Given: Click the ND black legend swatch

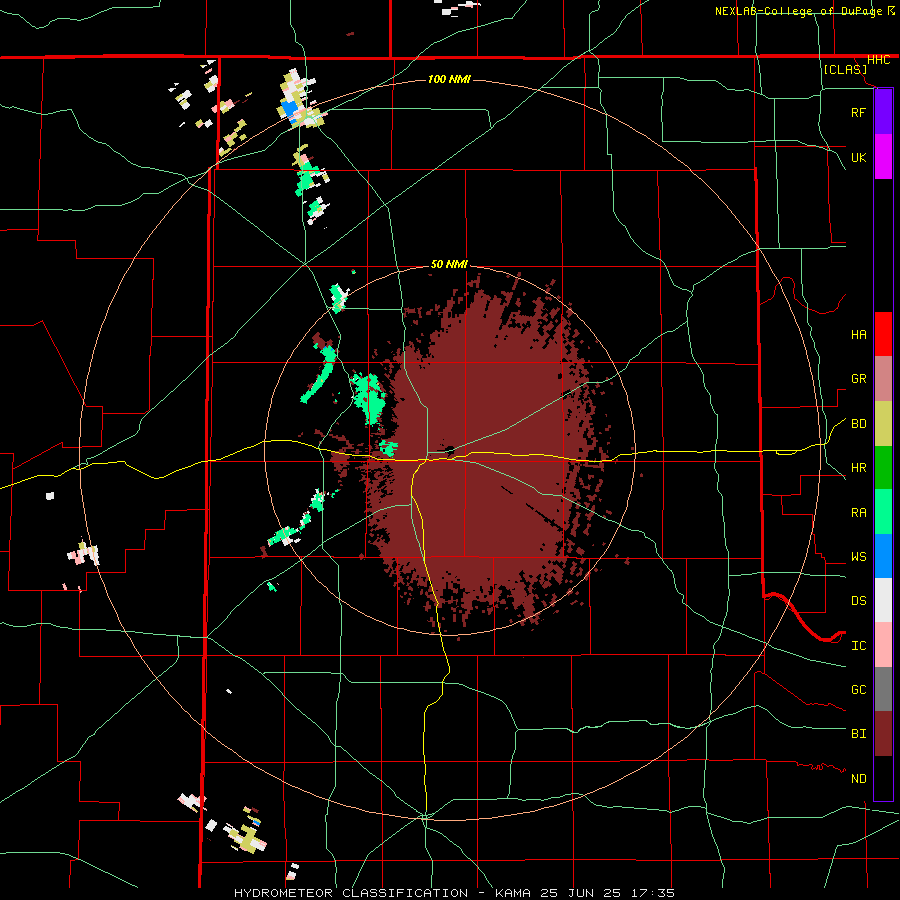Looking at the screenshot, I should click(x=883, y=778).
